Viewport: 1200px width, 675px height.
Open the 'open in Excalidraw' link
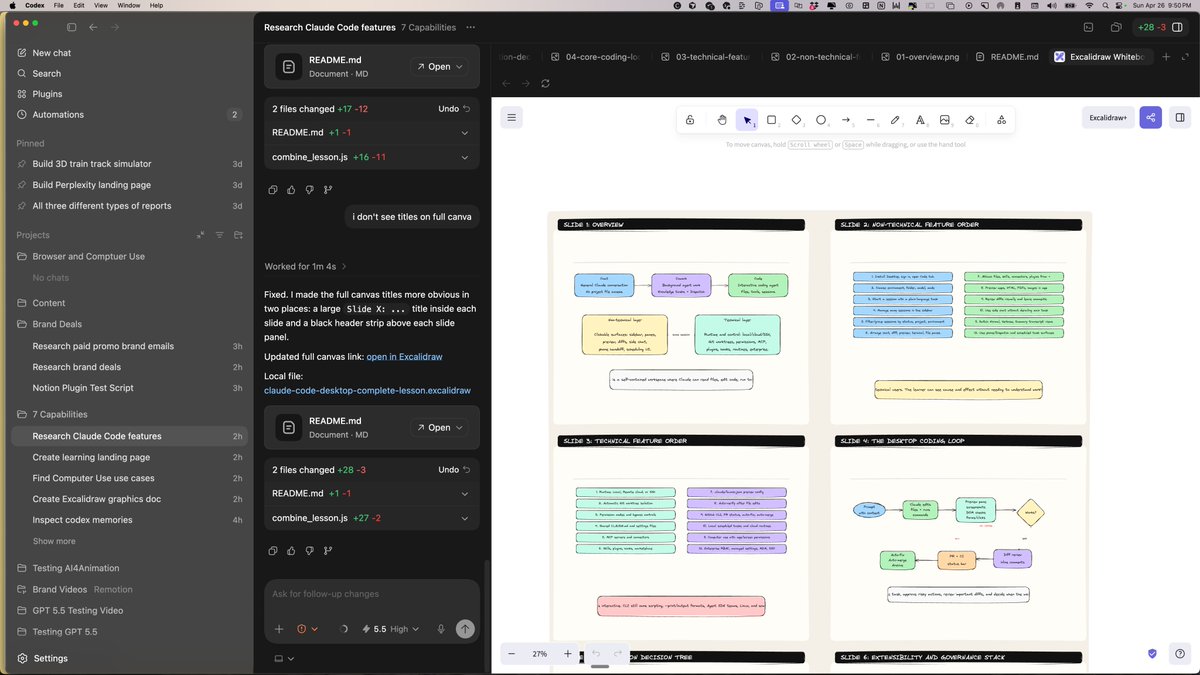(x=404, y=357)
